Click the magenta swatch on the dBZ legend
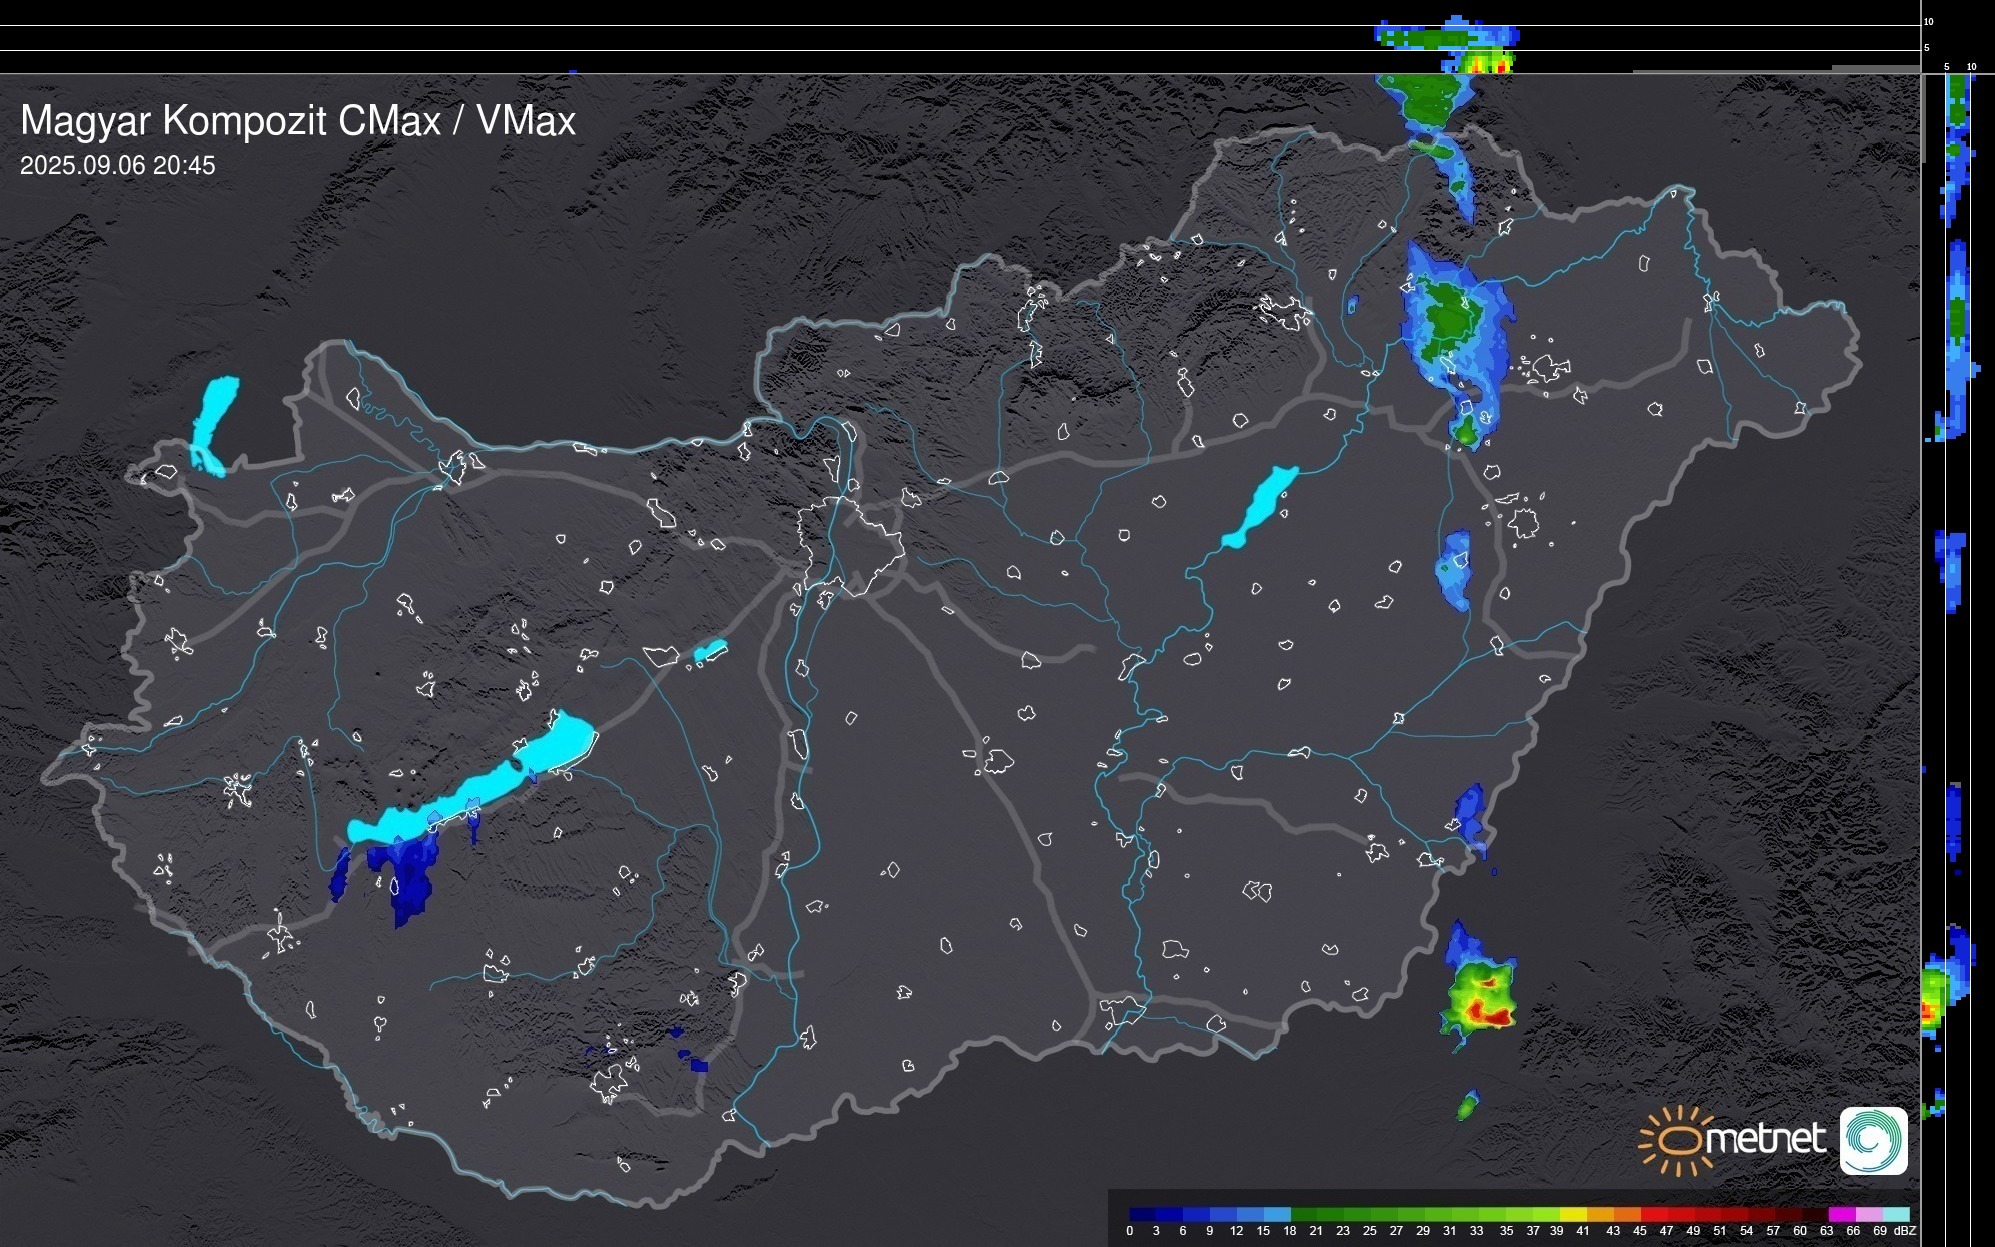Screen dimensions: 1995x1247 [x=1841, y=1214]
